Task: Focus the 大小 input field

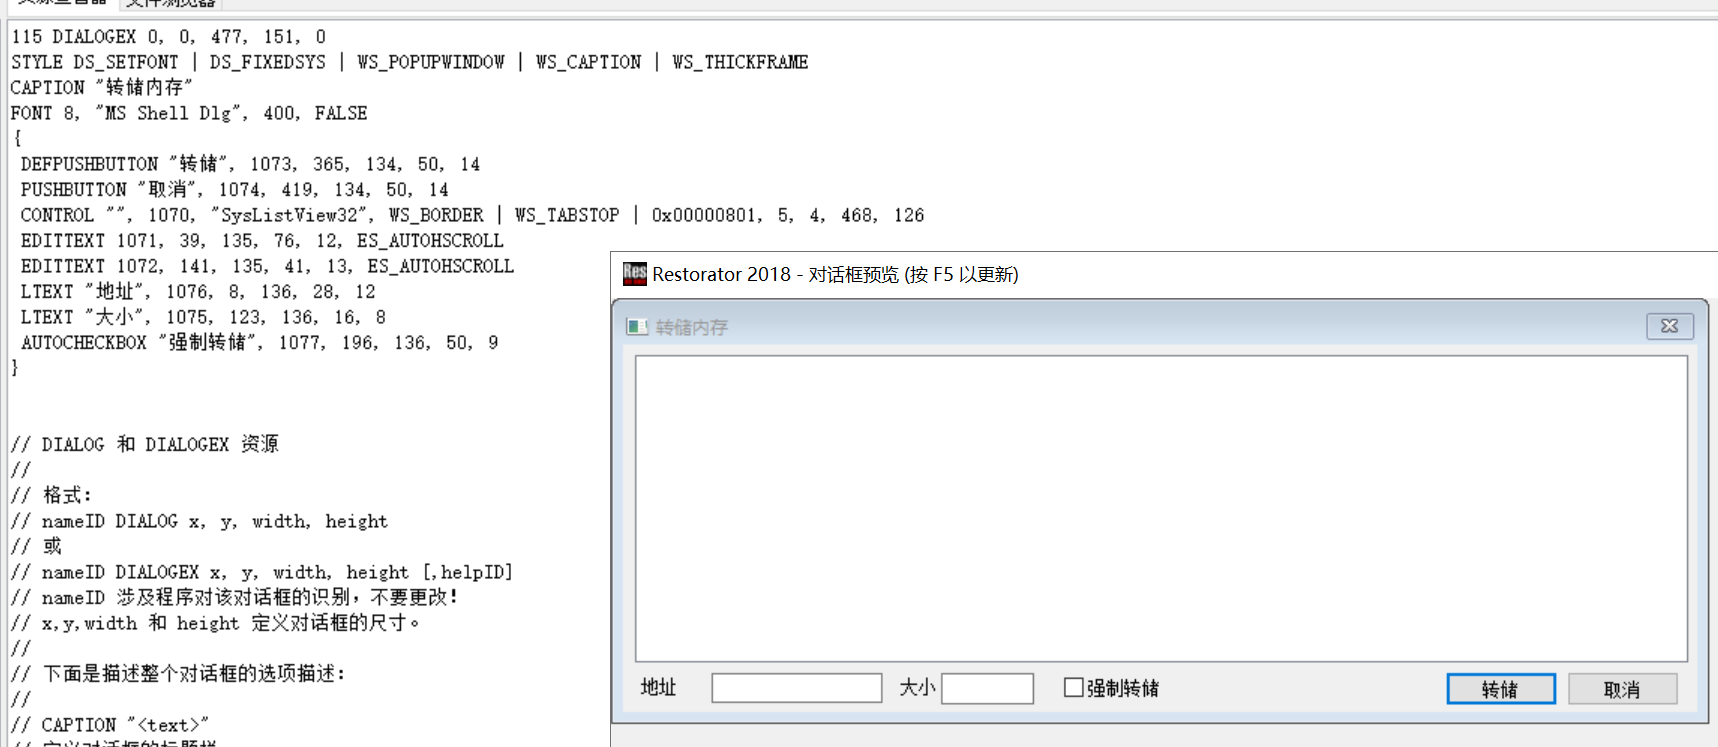Action: coord(987,688)
